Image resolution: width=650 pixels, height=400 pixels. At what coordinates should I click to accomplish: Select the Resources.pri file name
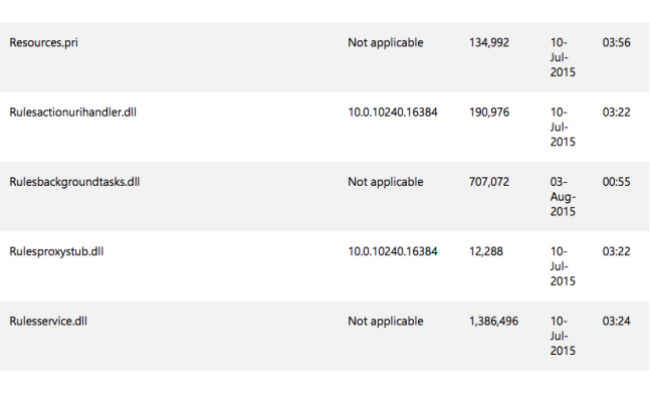44,43
